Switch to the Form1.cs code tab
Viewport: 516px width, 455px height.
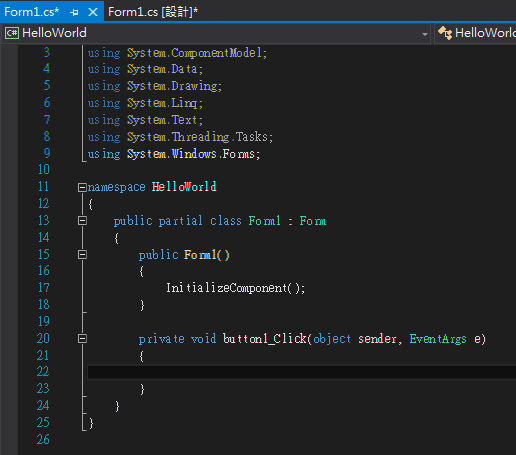point(32,12)
